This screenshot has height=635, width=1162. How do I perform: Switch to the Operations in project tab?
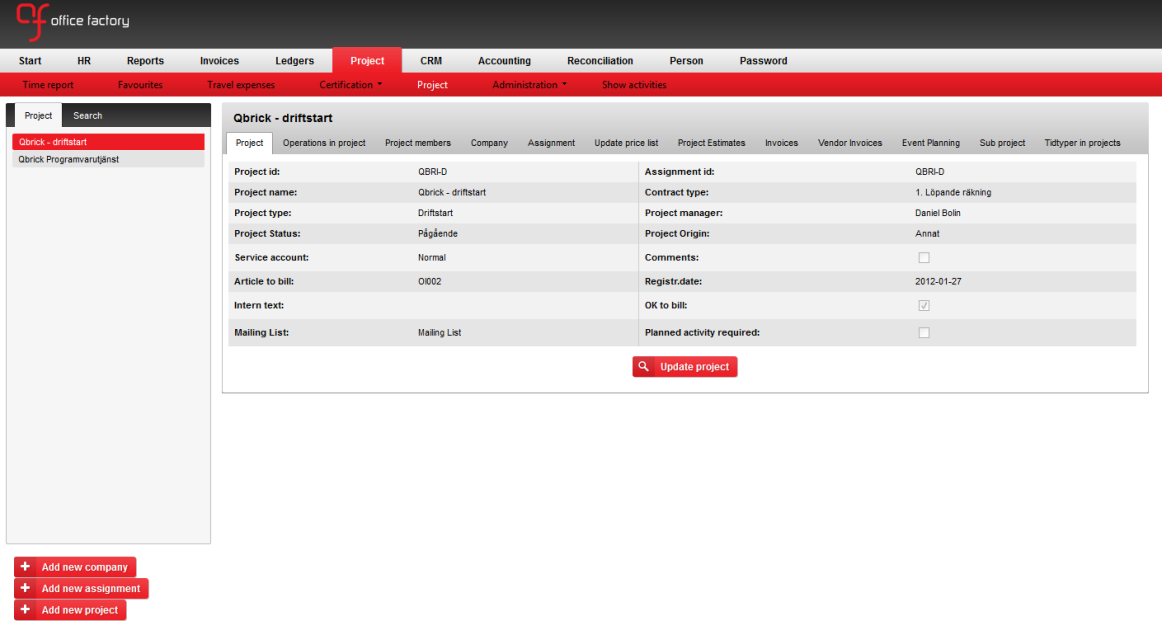click(x=324, y=143)
